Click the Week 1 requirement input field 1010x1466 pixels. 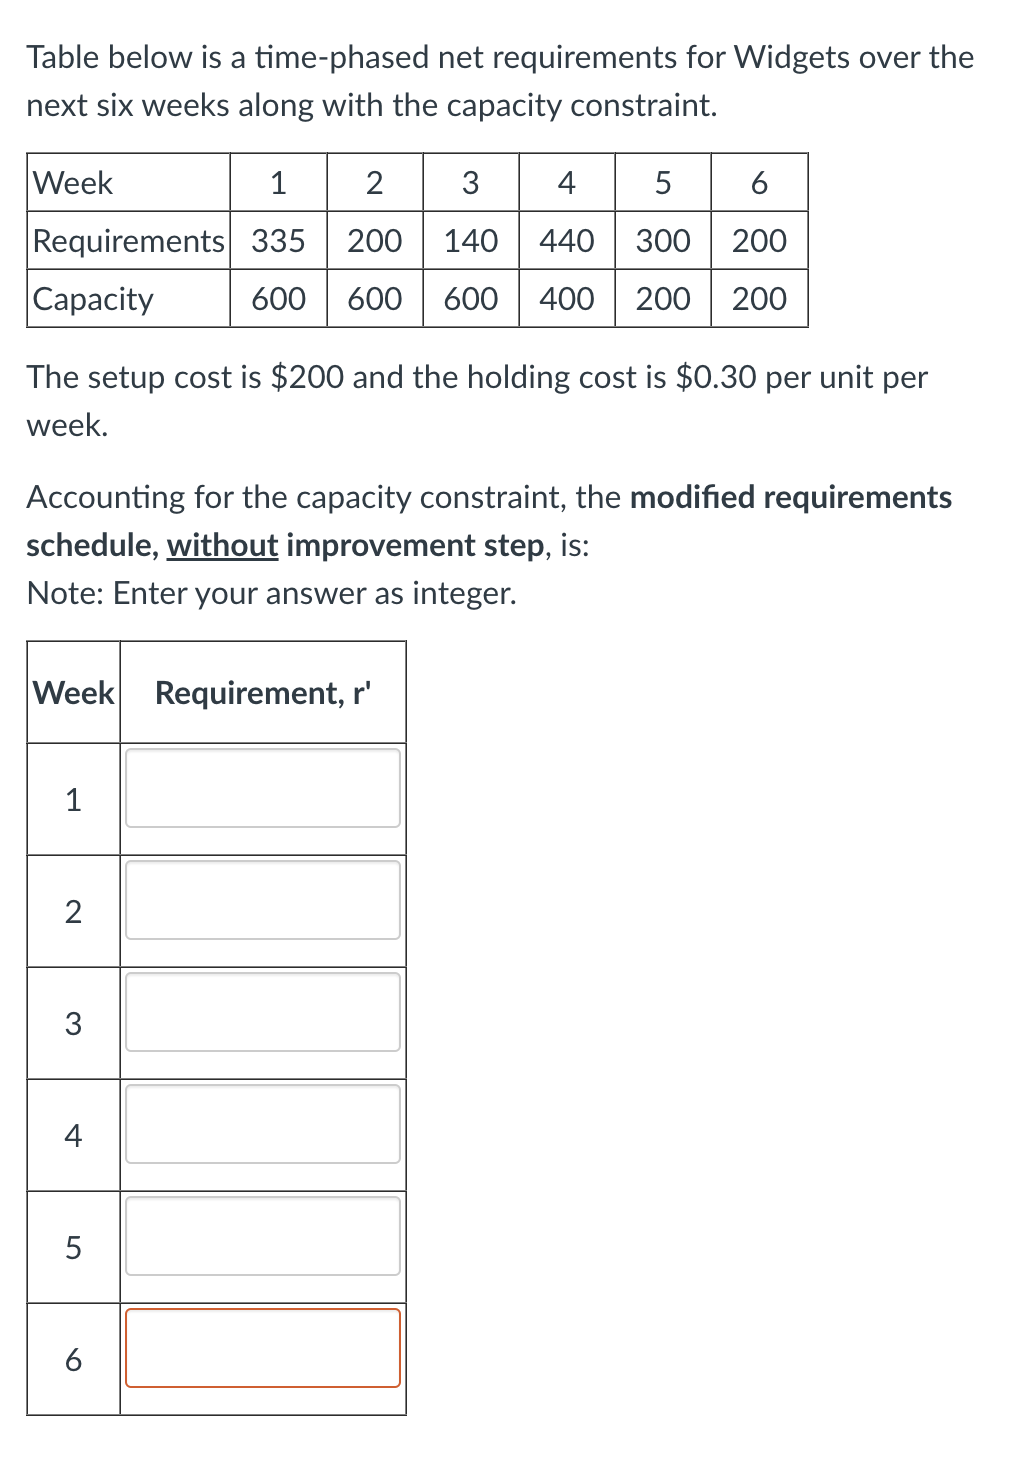pyautogui.click(x=262, y=790)
